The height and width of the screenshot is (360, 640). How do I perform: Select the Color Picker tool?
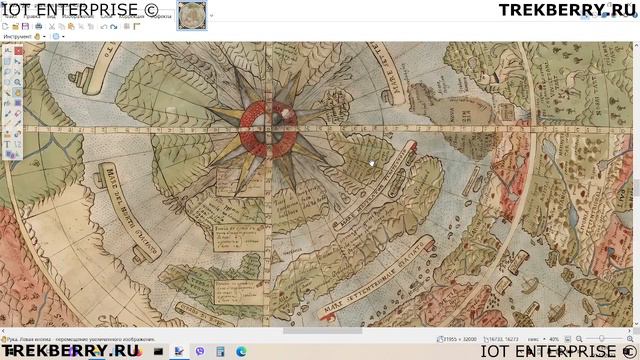coord(18,124)
